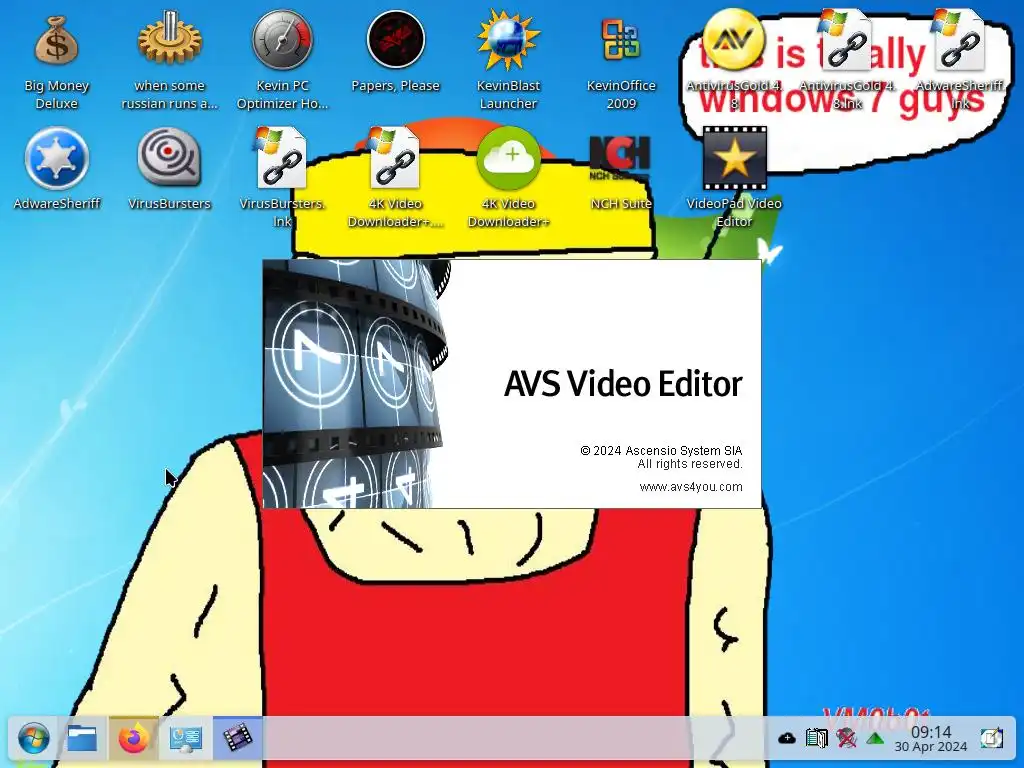Open NCH Suite desktop icon

621,159
